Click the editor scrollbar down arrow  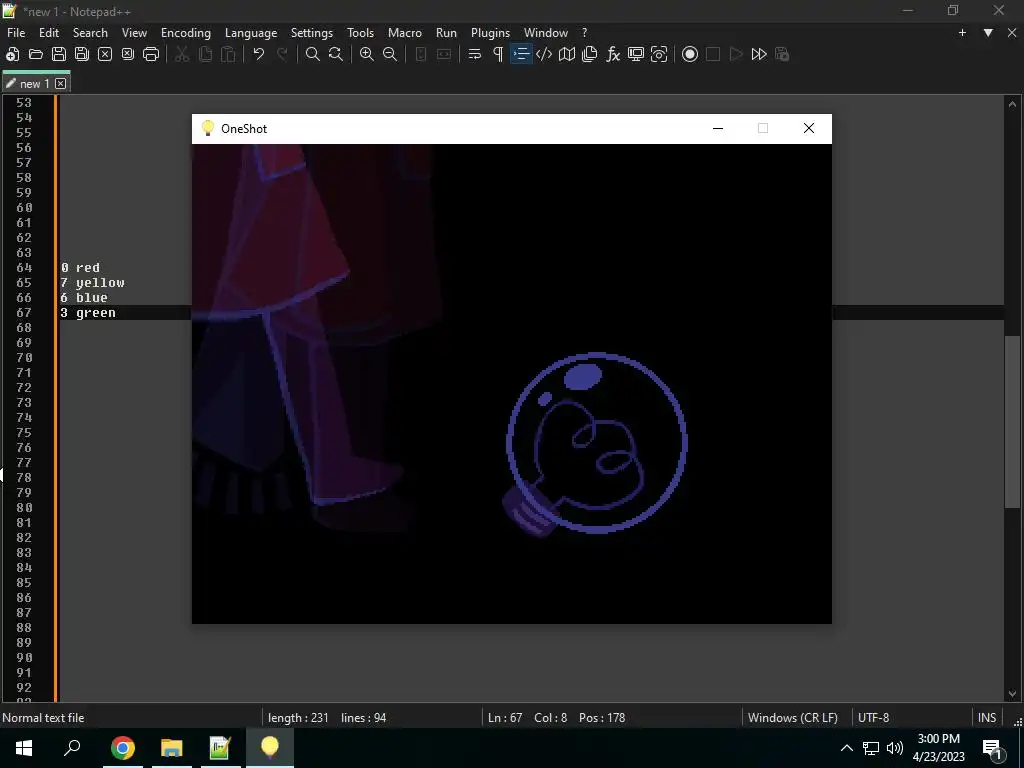point(1012,694)
